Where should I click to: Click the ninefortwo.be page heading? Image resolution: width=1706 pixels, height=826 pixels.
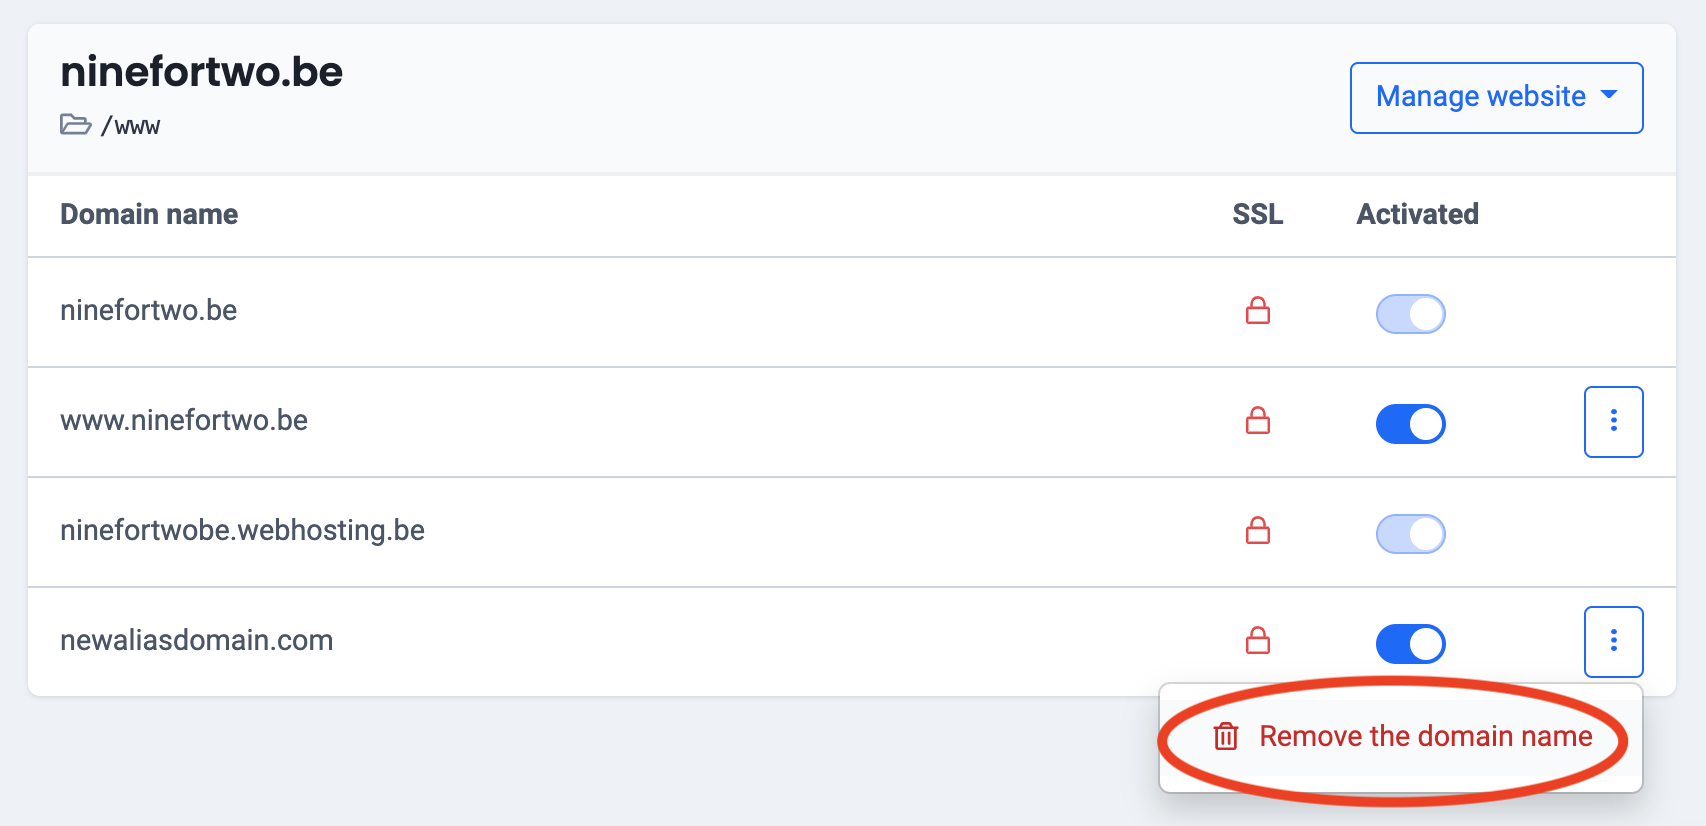(201, 72)
